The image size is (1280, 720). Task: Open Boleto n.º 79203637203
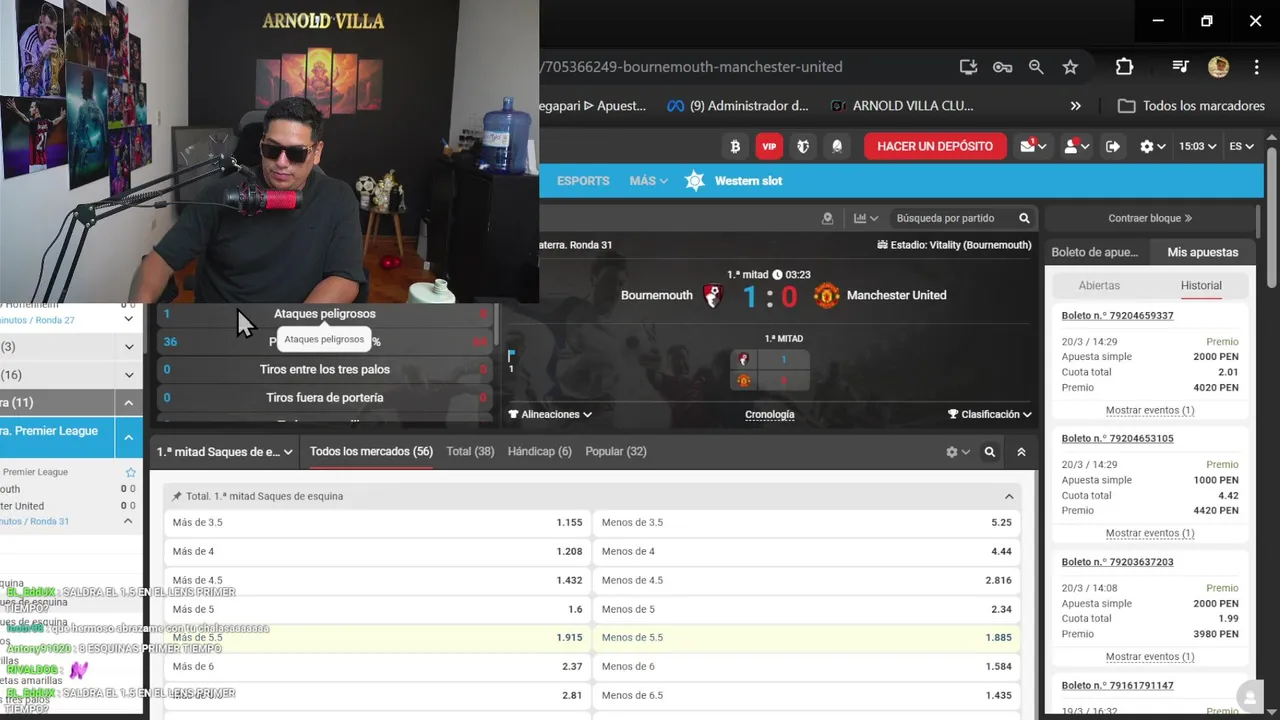click(1117, 562)
